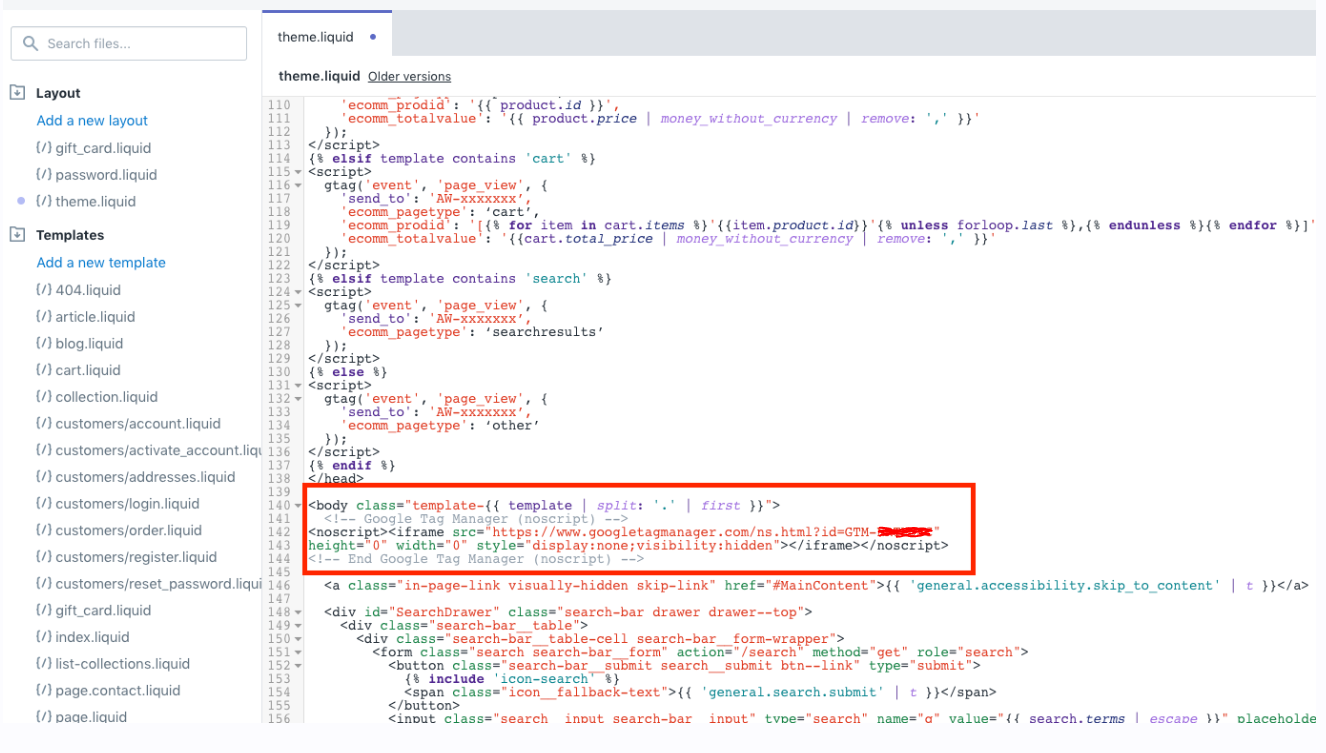Fold the button element at line 152
The height and width of the screenshot is (753, 1326).
pos(299,665)
